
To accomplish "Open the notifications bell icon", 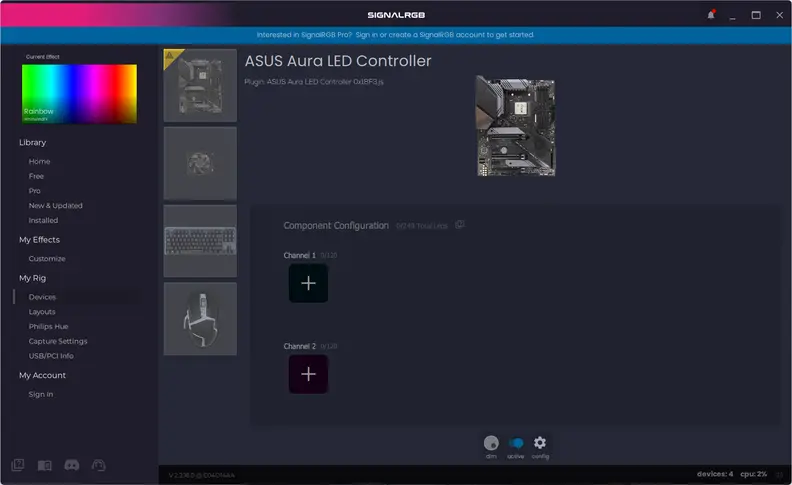I will point(711,15).
